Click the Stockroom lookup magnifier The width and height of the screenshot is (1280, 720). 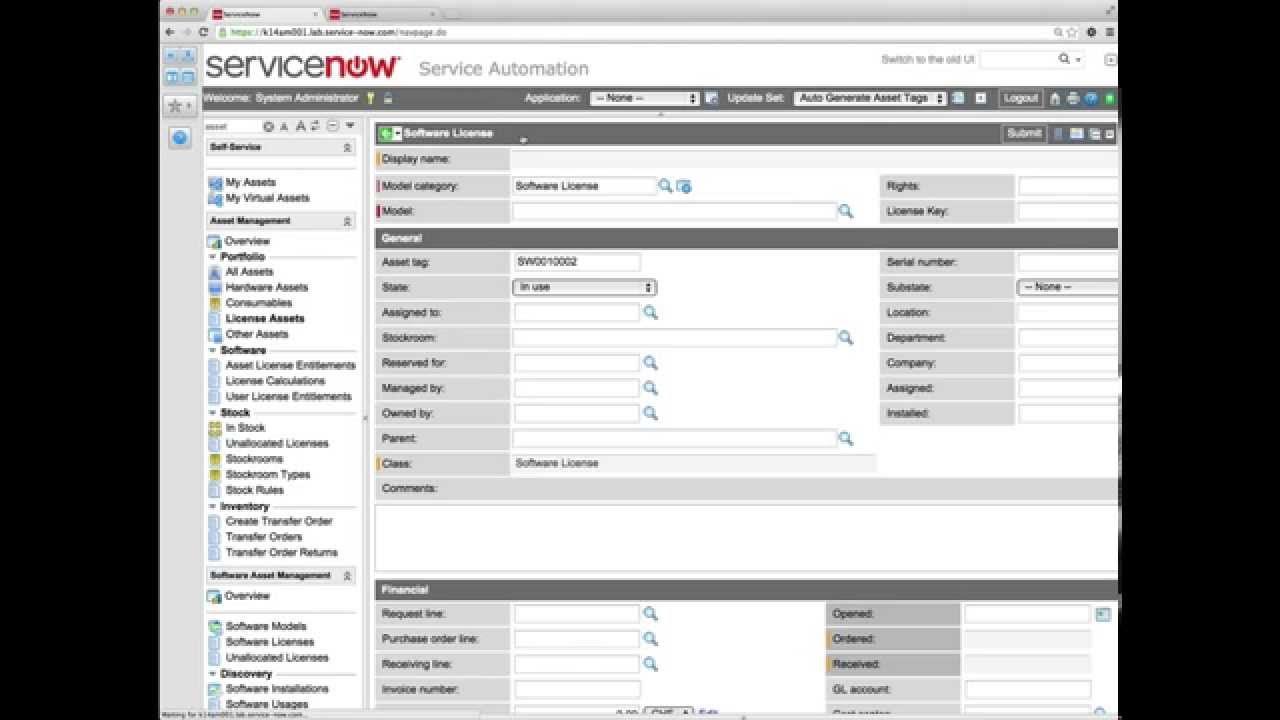tap(845, 338)
